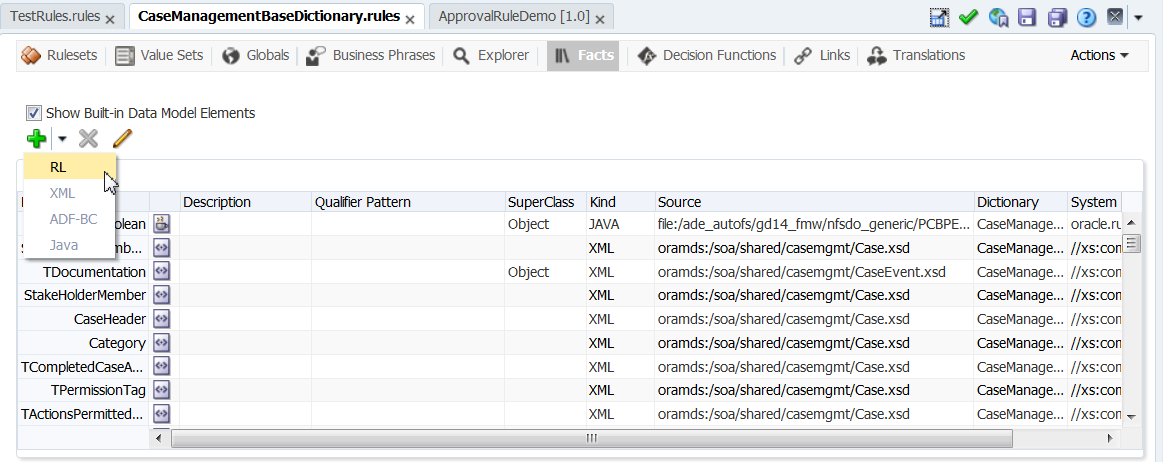Expand the Actions dropdown menu
Screen dimensions: 1163x462
1099,56
